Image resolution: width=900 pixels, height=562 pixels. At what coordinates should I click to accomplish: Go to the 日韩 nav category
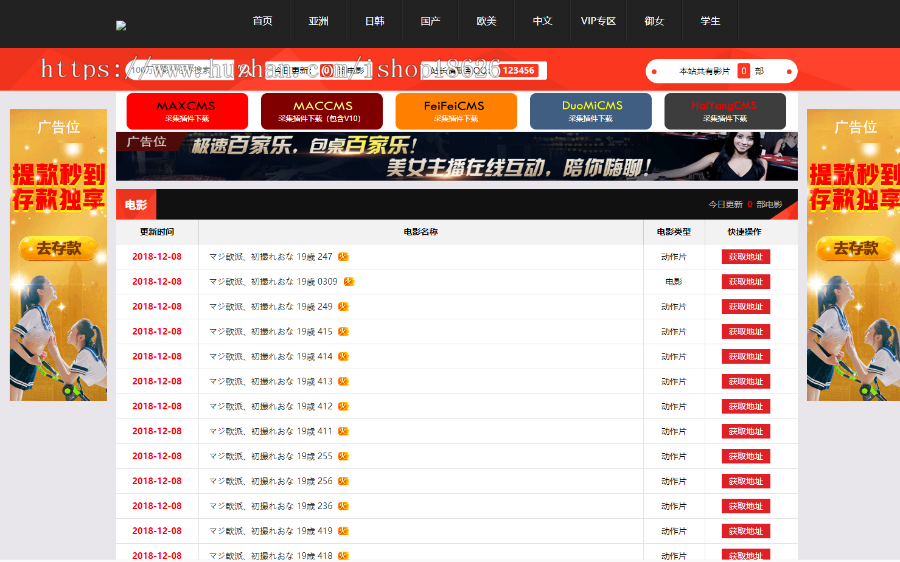(x=375, y=21)
